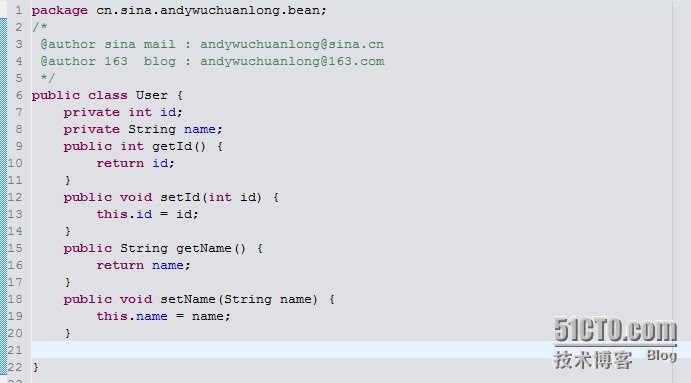Image resolution: width=691 pixels, height=383 pixels.
Task: Click the closing brace on line 11
Action: [67, 180]
